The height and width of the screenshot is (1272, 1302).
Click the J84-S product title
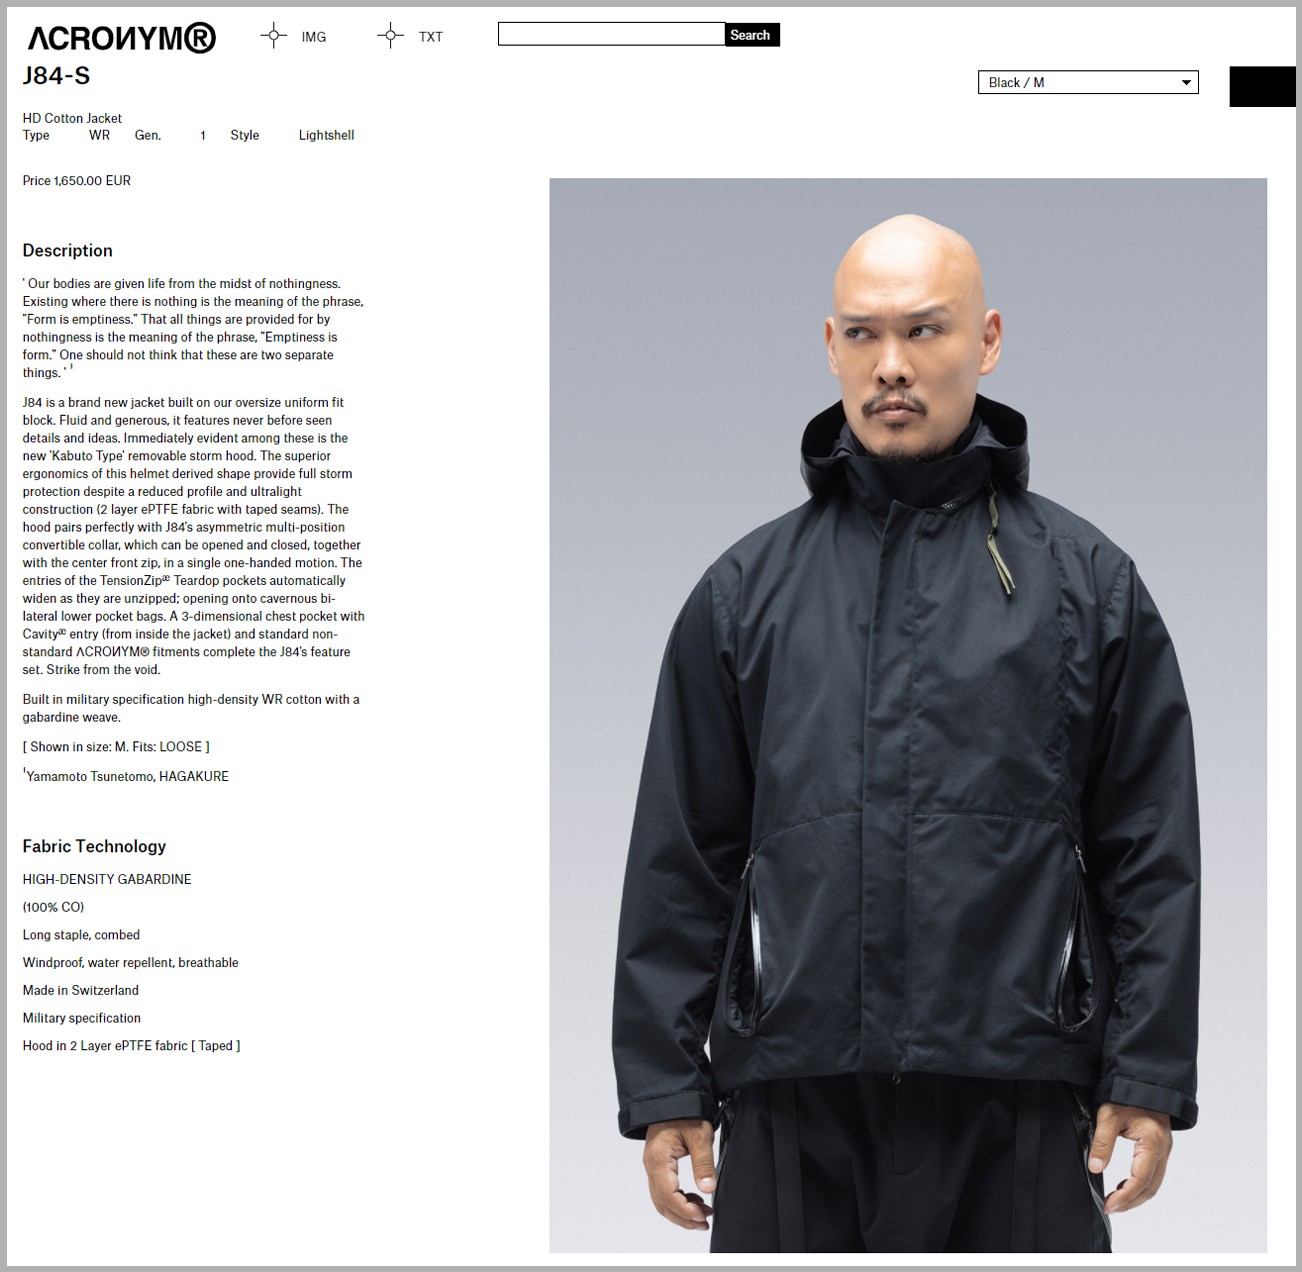(x=56, y=76)
